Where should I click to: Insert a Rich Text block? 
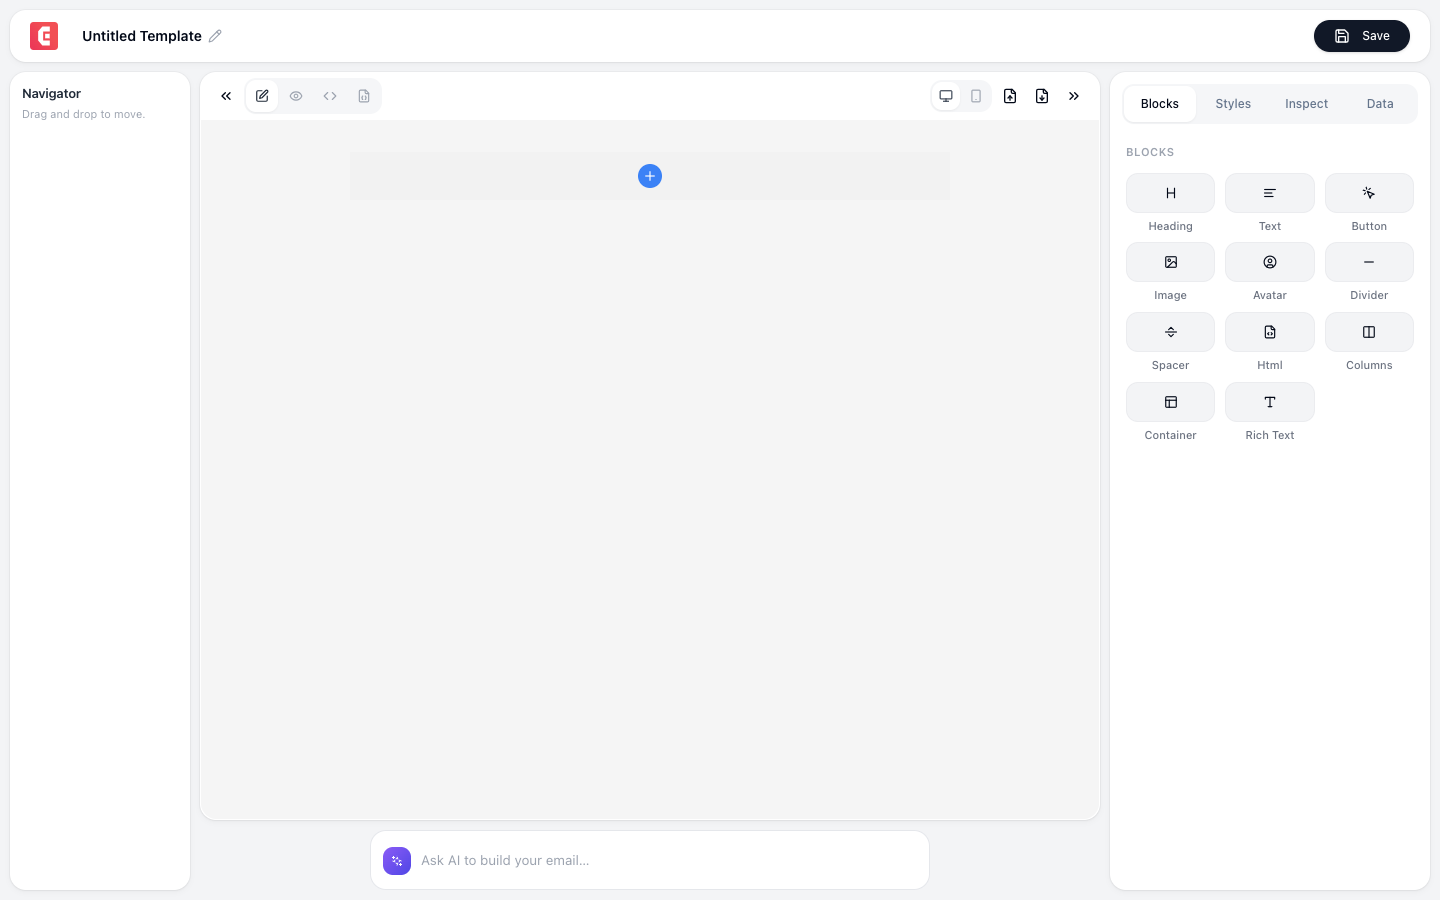tap(1270, 402)
